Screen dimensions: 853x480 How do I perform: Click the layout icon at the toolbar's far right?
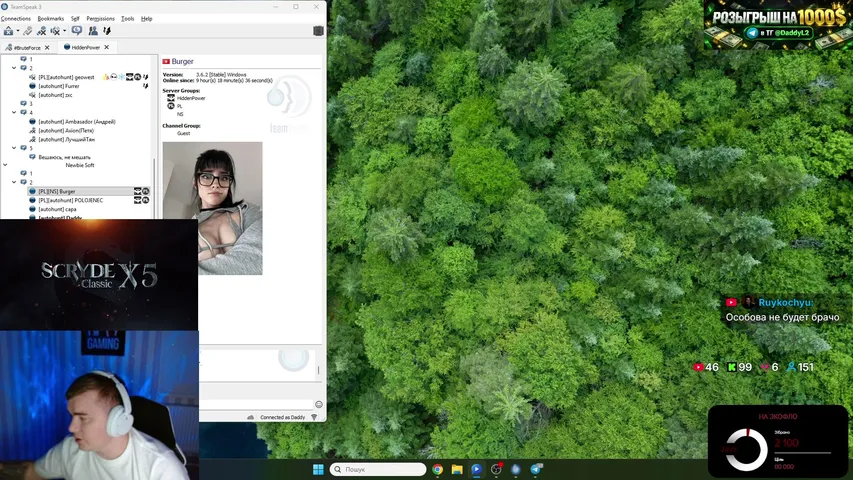(x=318, y=31)
